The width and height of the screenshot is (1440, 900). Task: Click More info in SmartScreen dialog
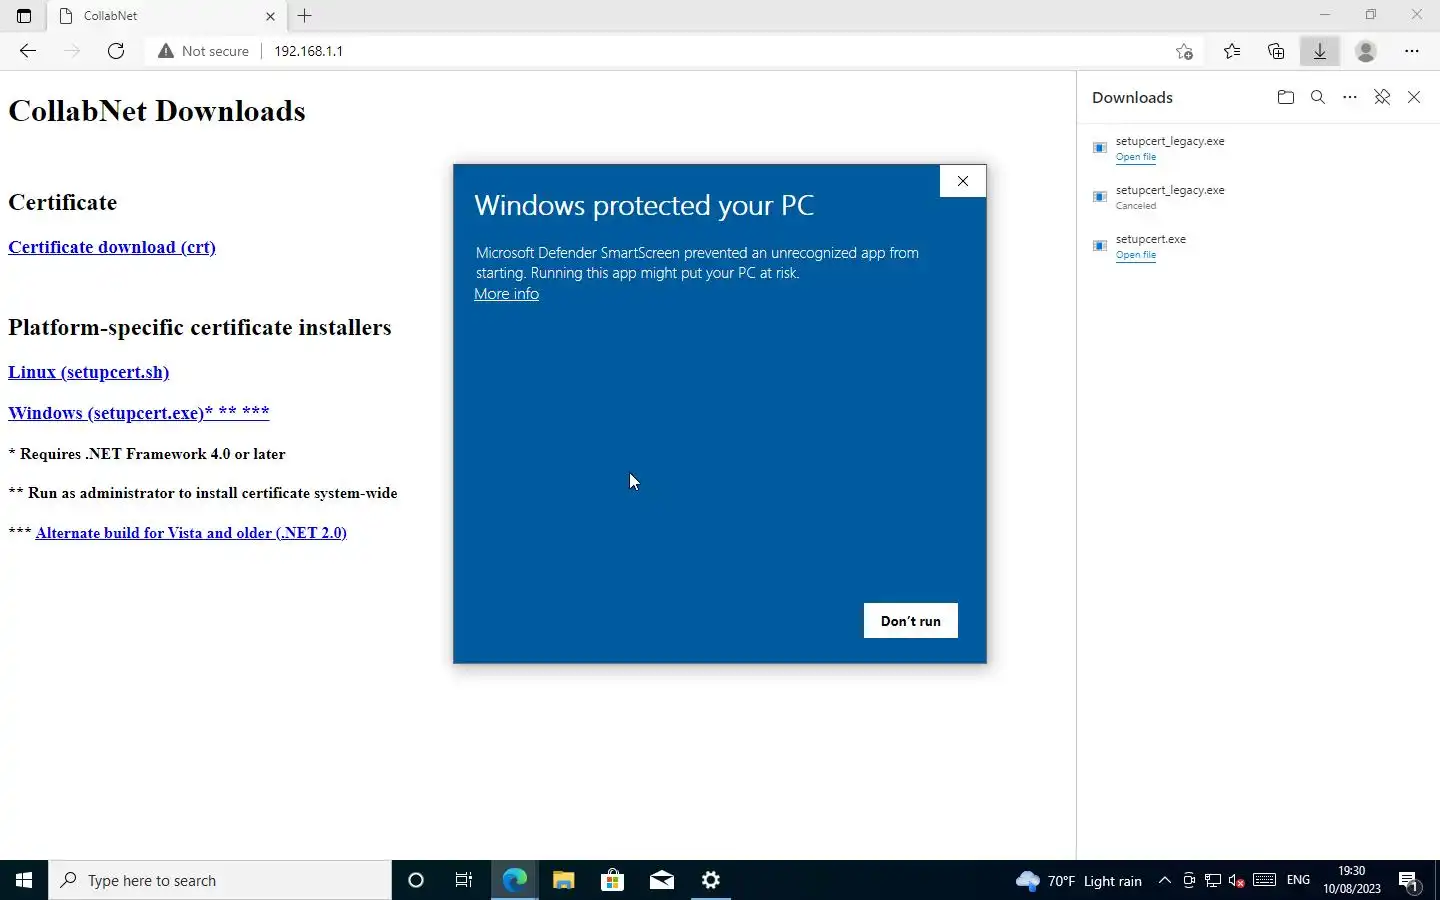click(x=506, y=294)
